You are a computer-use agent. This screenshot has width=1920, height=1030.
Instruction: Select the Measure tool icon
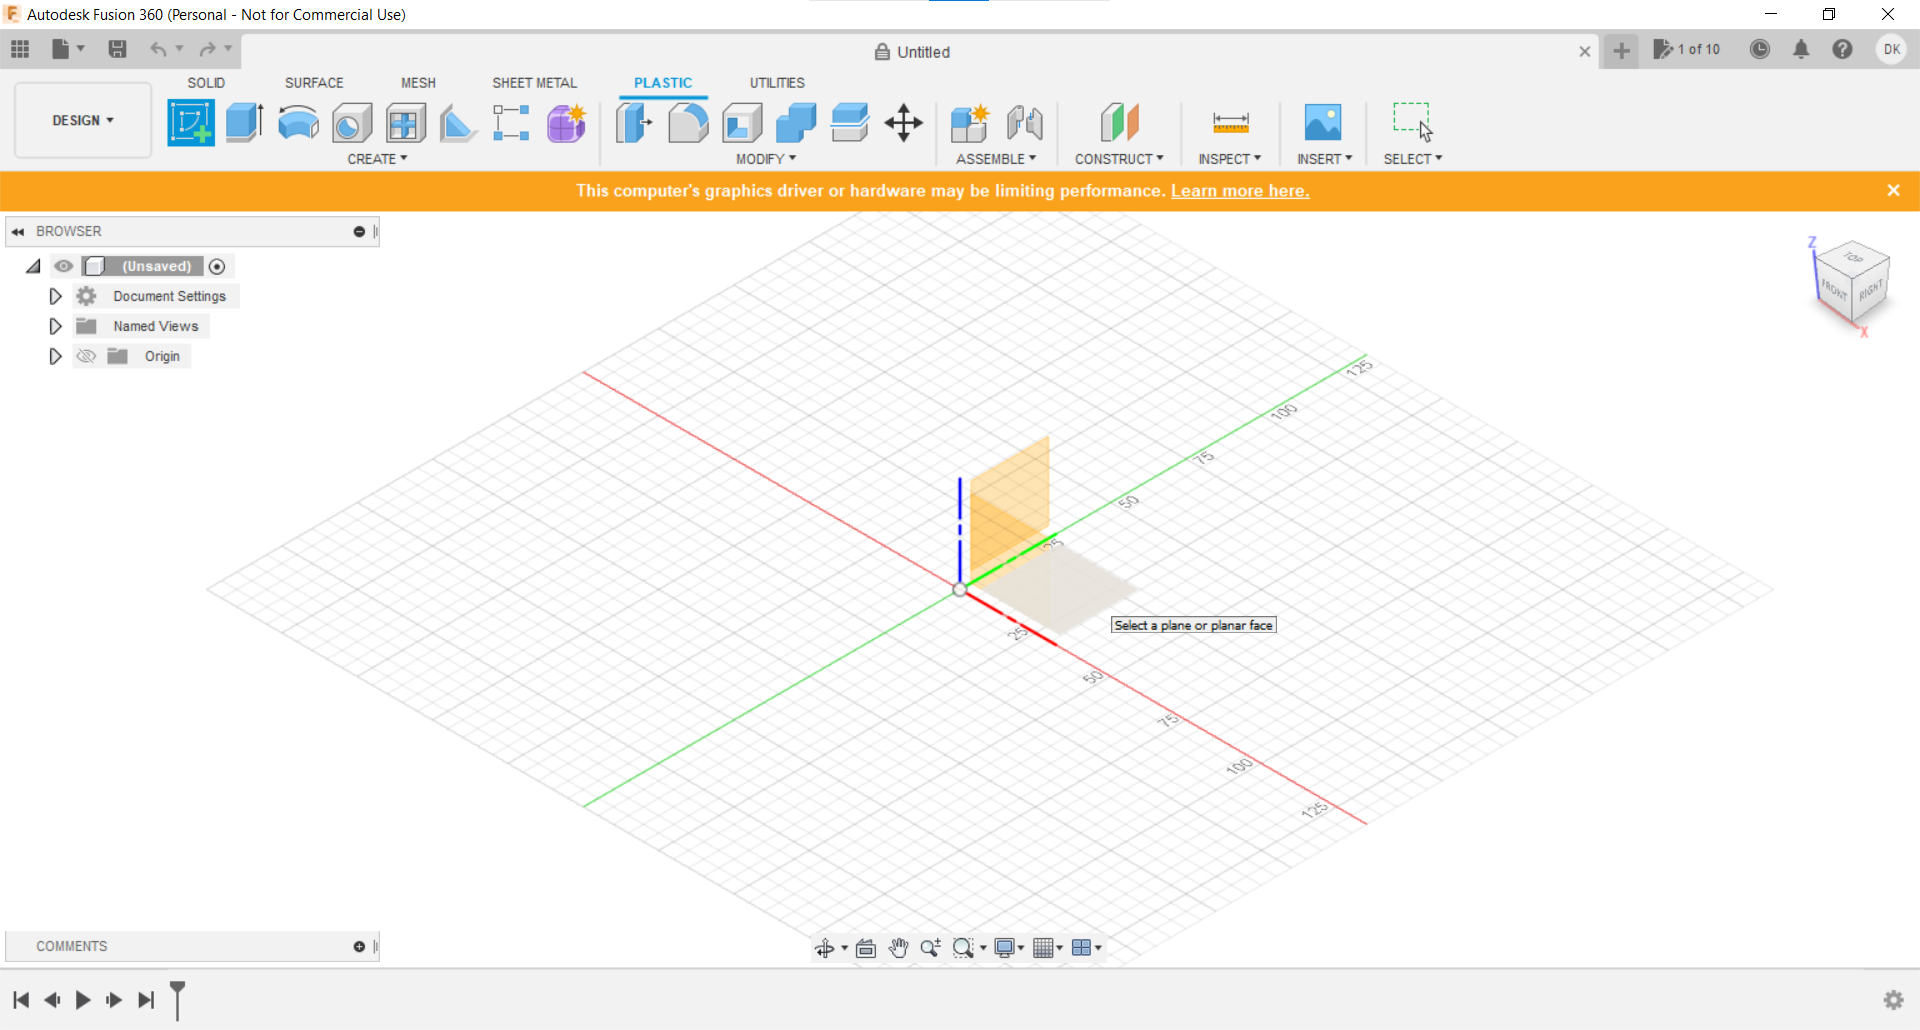pos(1231,123)
